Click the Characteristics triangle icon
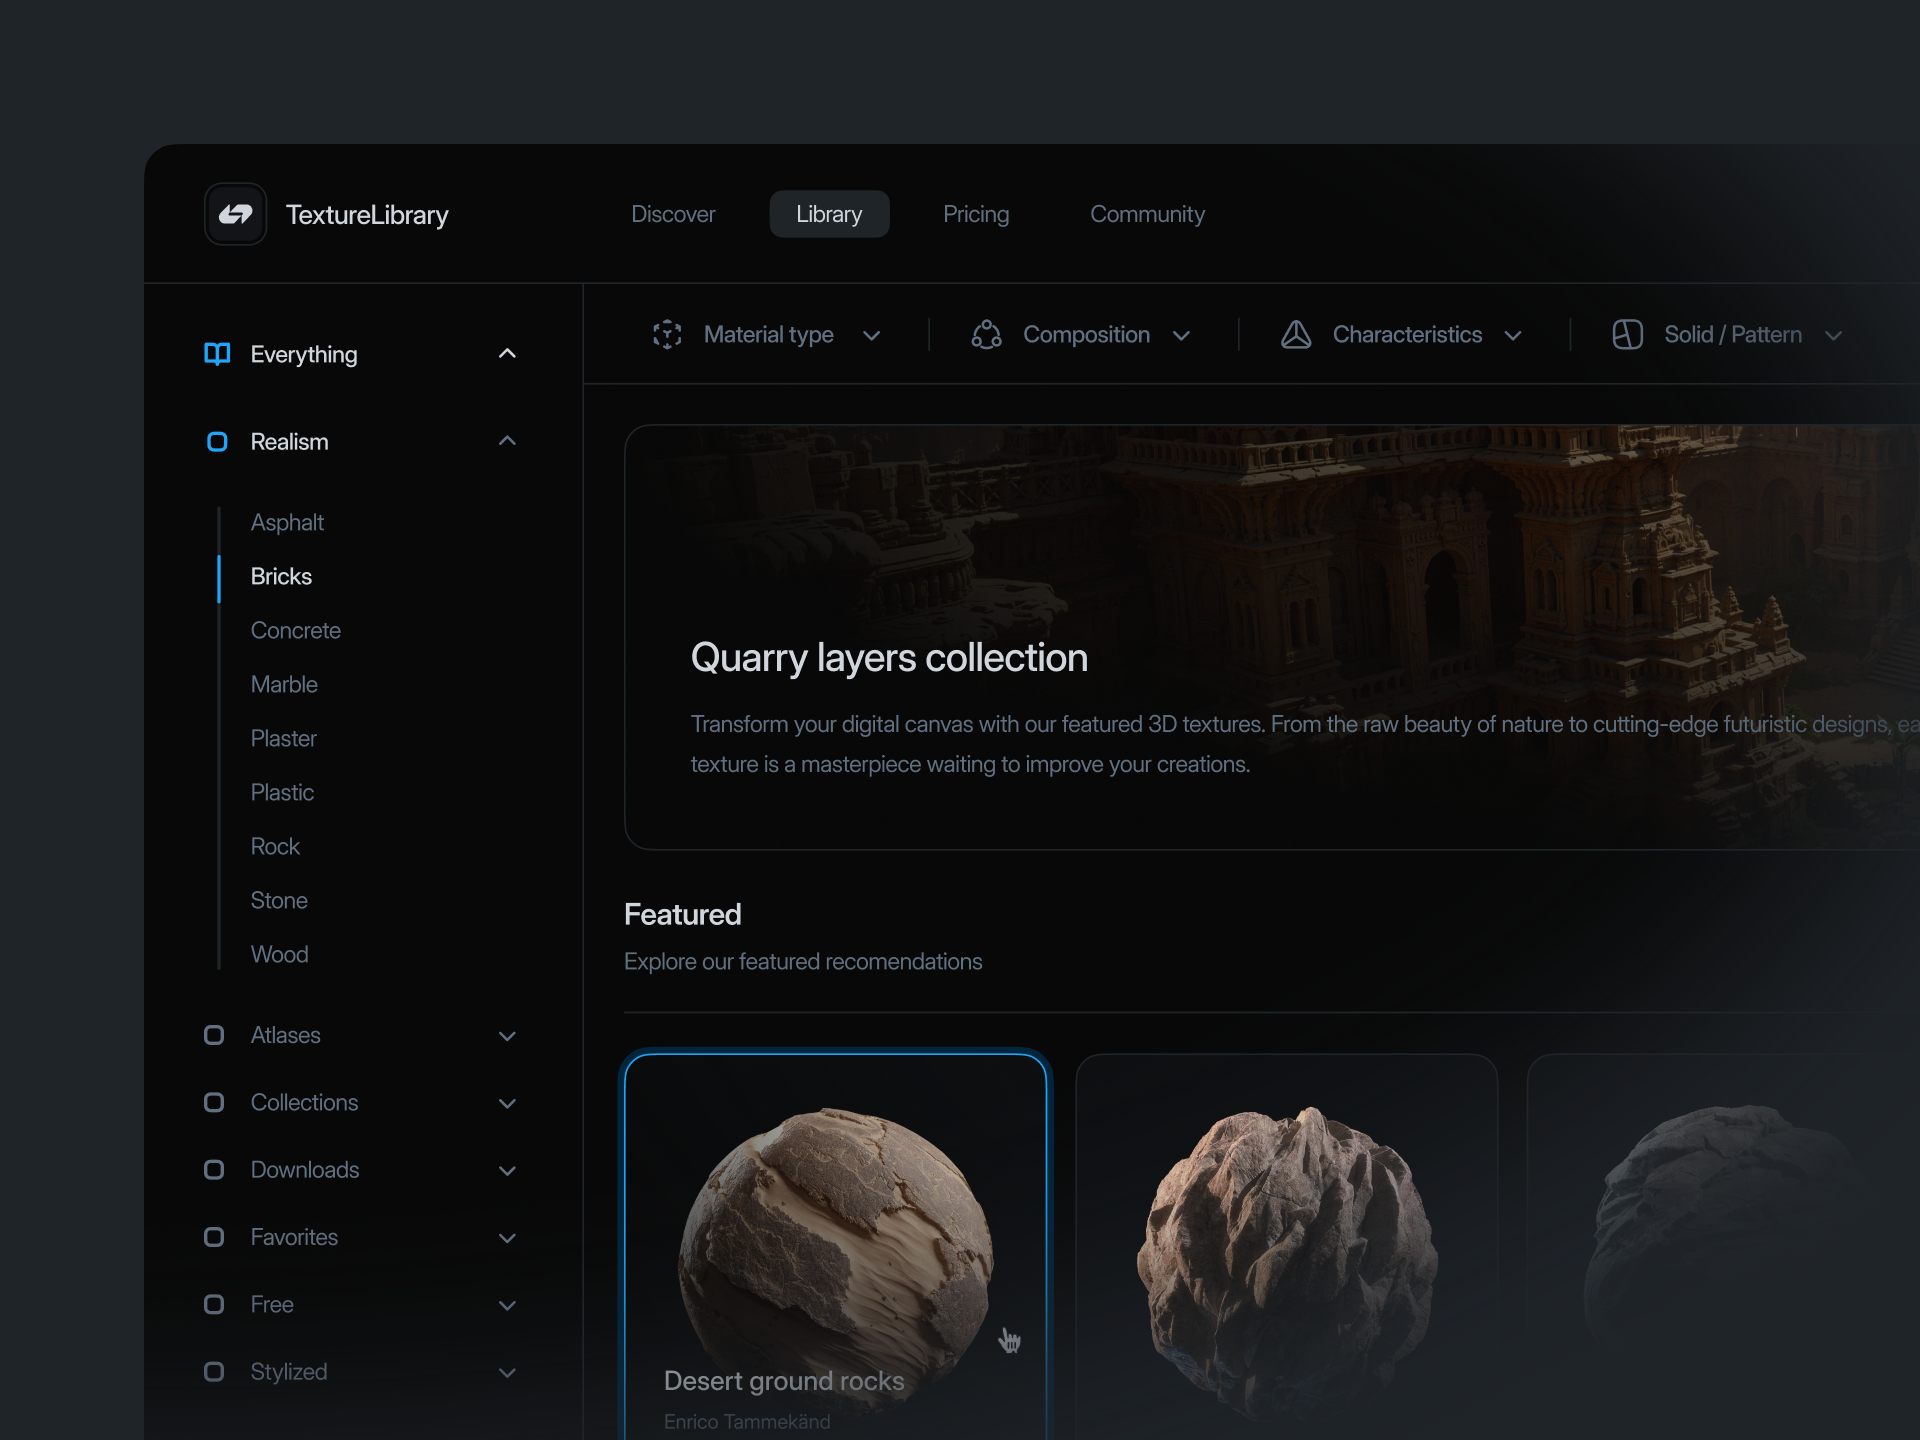The width and height of the screenshot is (1920, 1440). coord(1296,335)
